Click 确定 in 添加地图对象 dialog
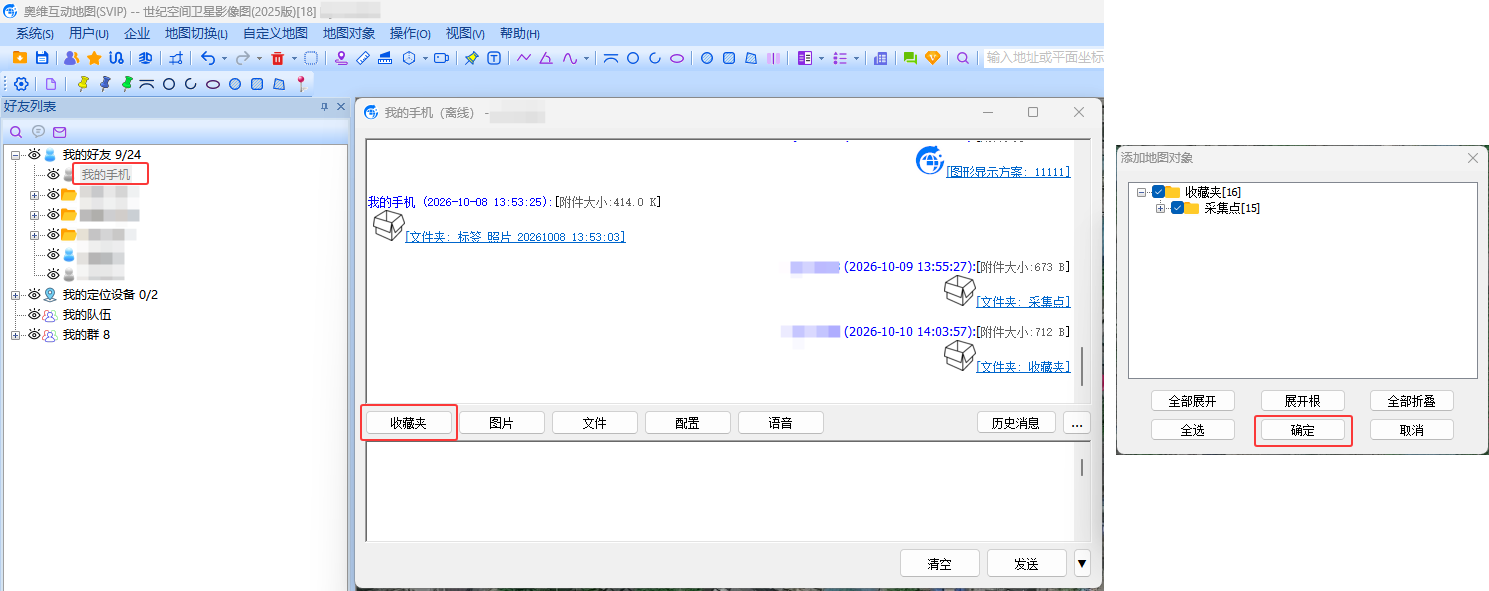1489x591 pixels. (1303, 430)
